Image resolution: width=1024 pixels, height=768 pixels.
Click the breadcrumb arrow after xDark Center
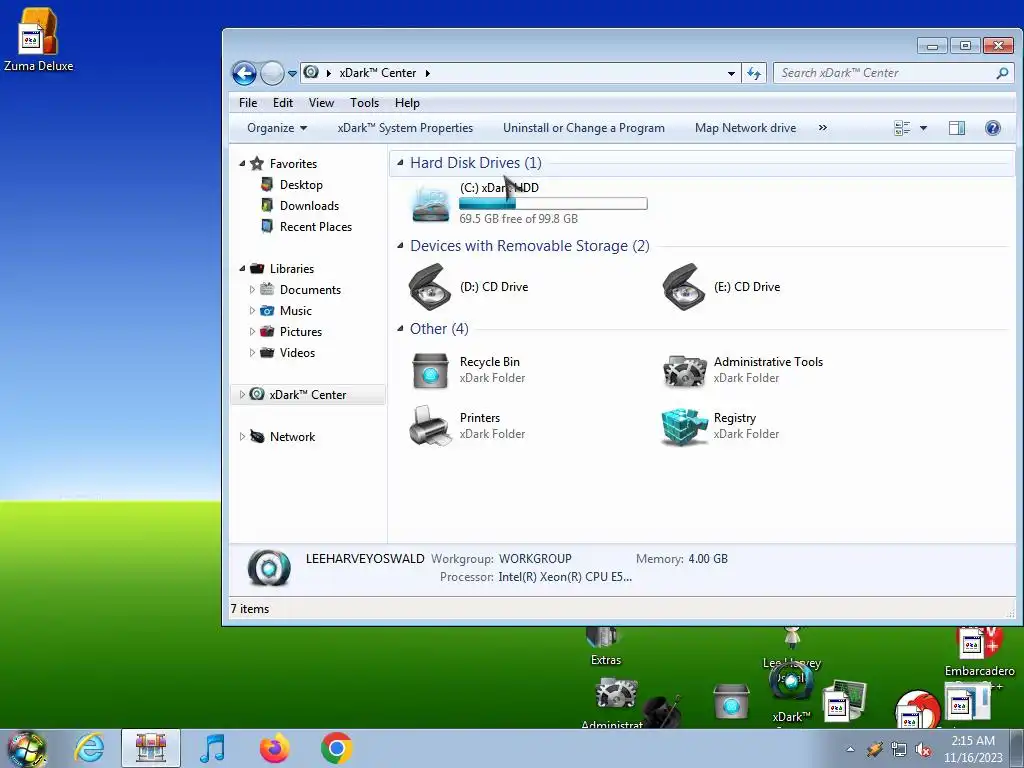click(x=428, y=73)
